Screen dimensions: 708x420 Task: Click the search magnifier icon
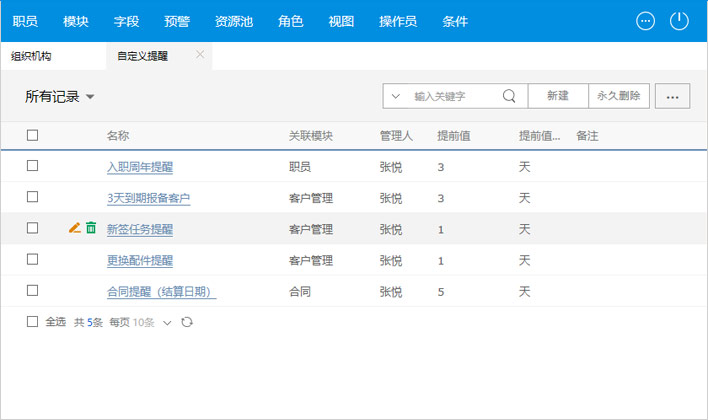tap(509, 96)
